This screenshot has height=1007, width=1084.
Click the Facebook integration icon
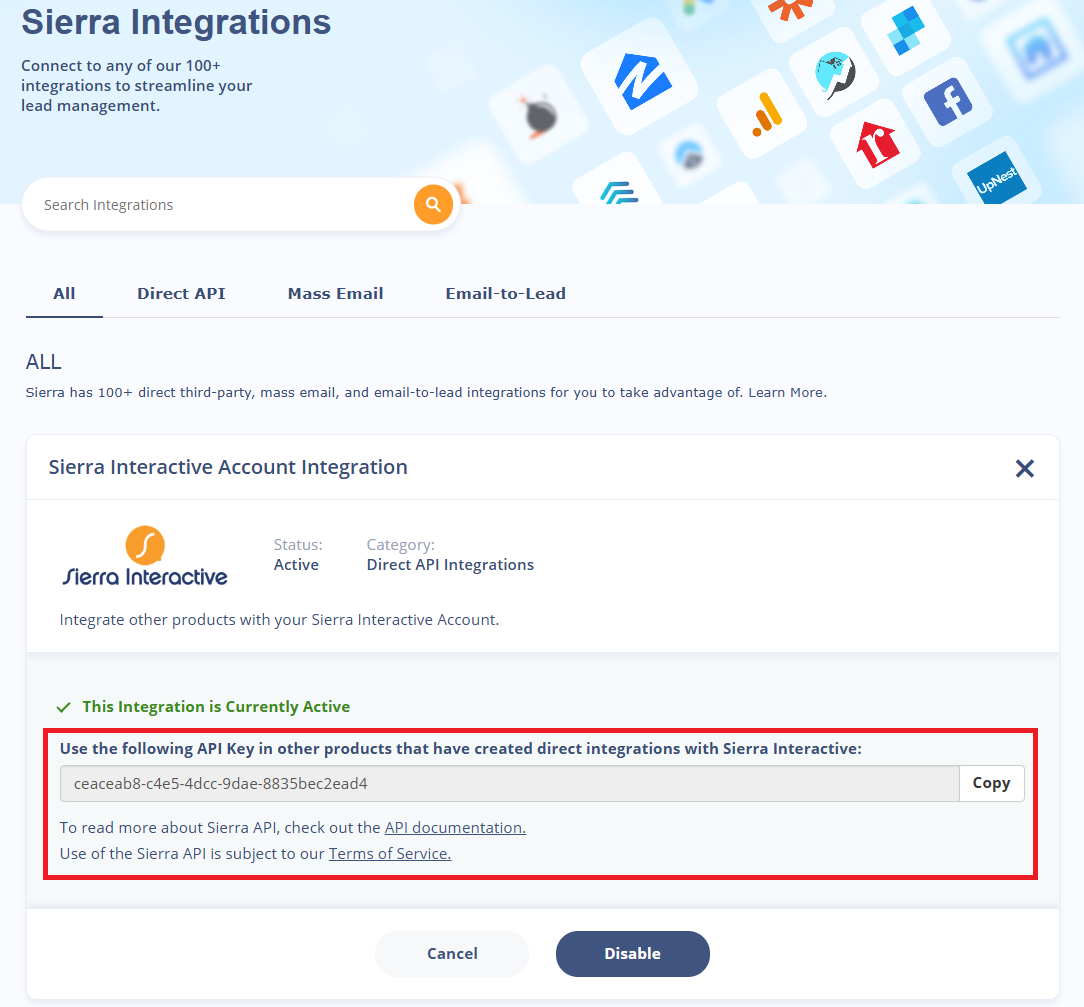point(947,103)
